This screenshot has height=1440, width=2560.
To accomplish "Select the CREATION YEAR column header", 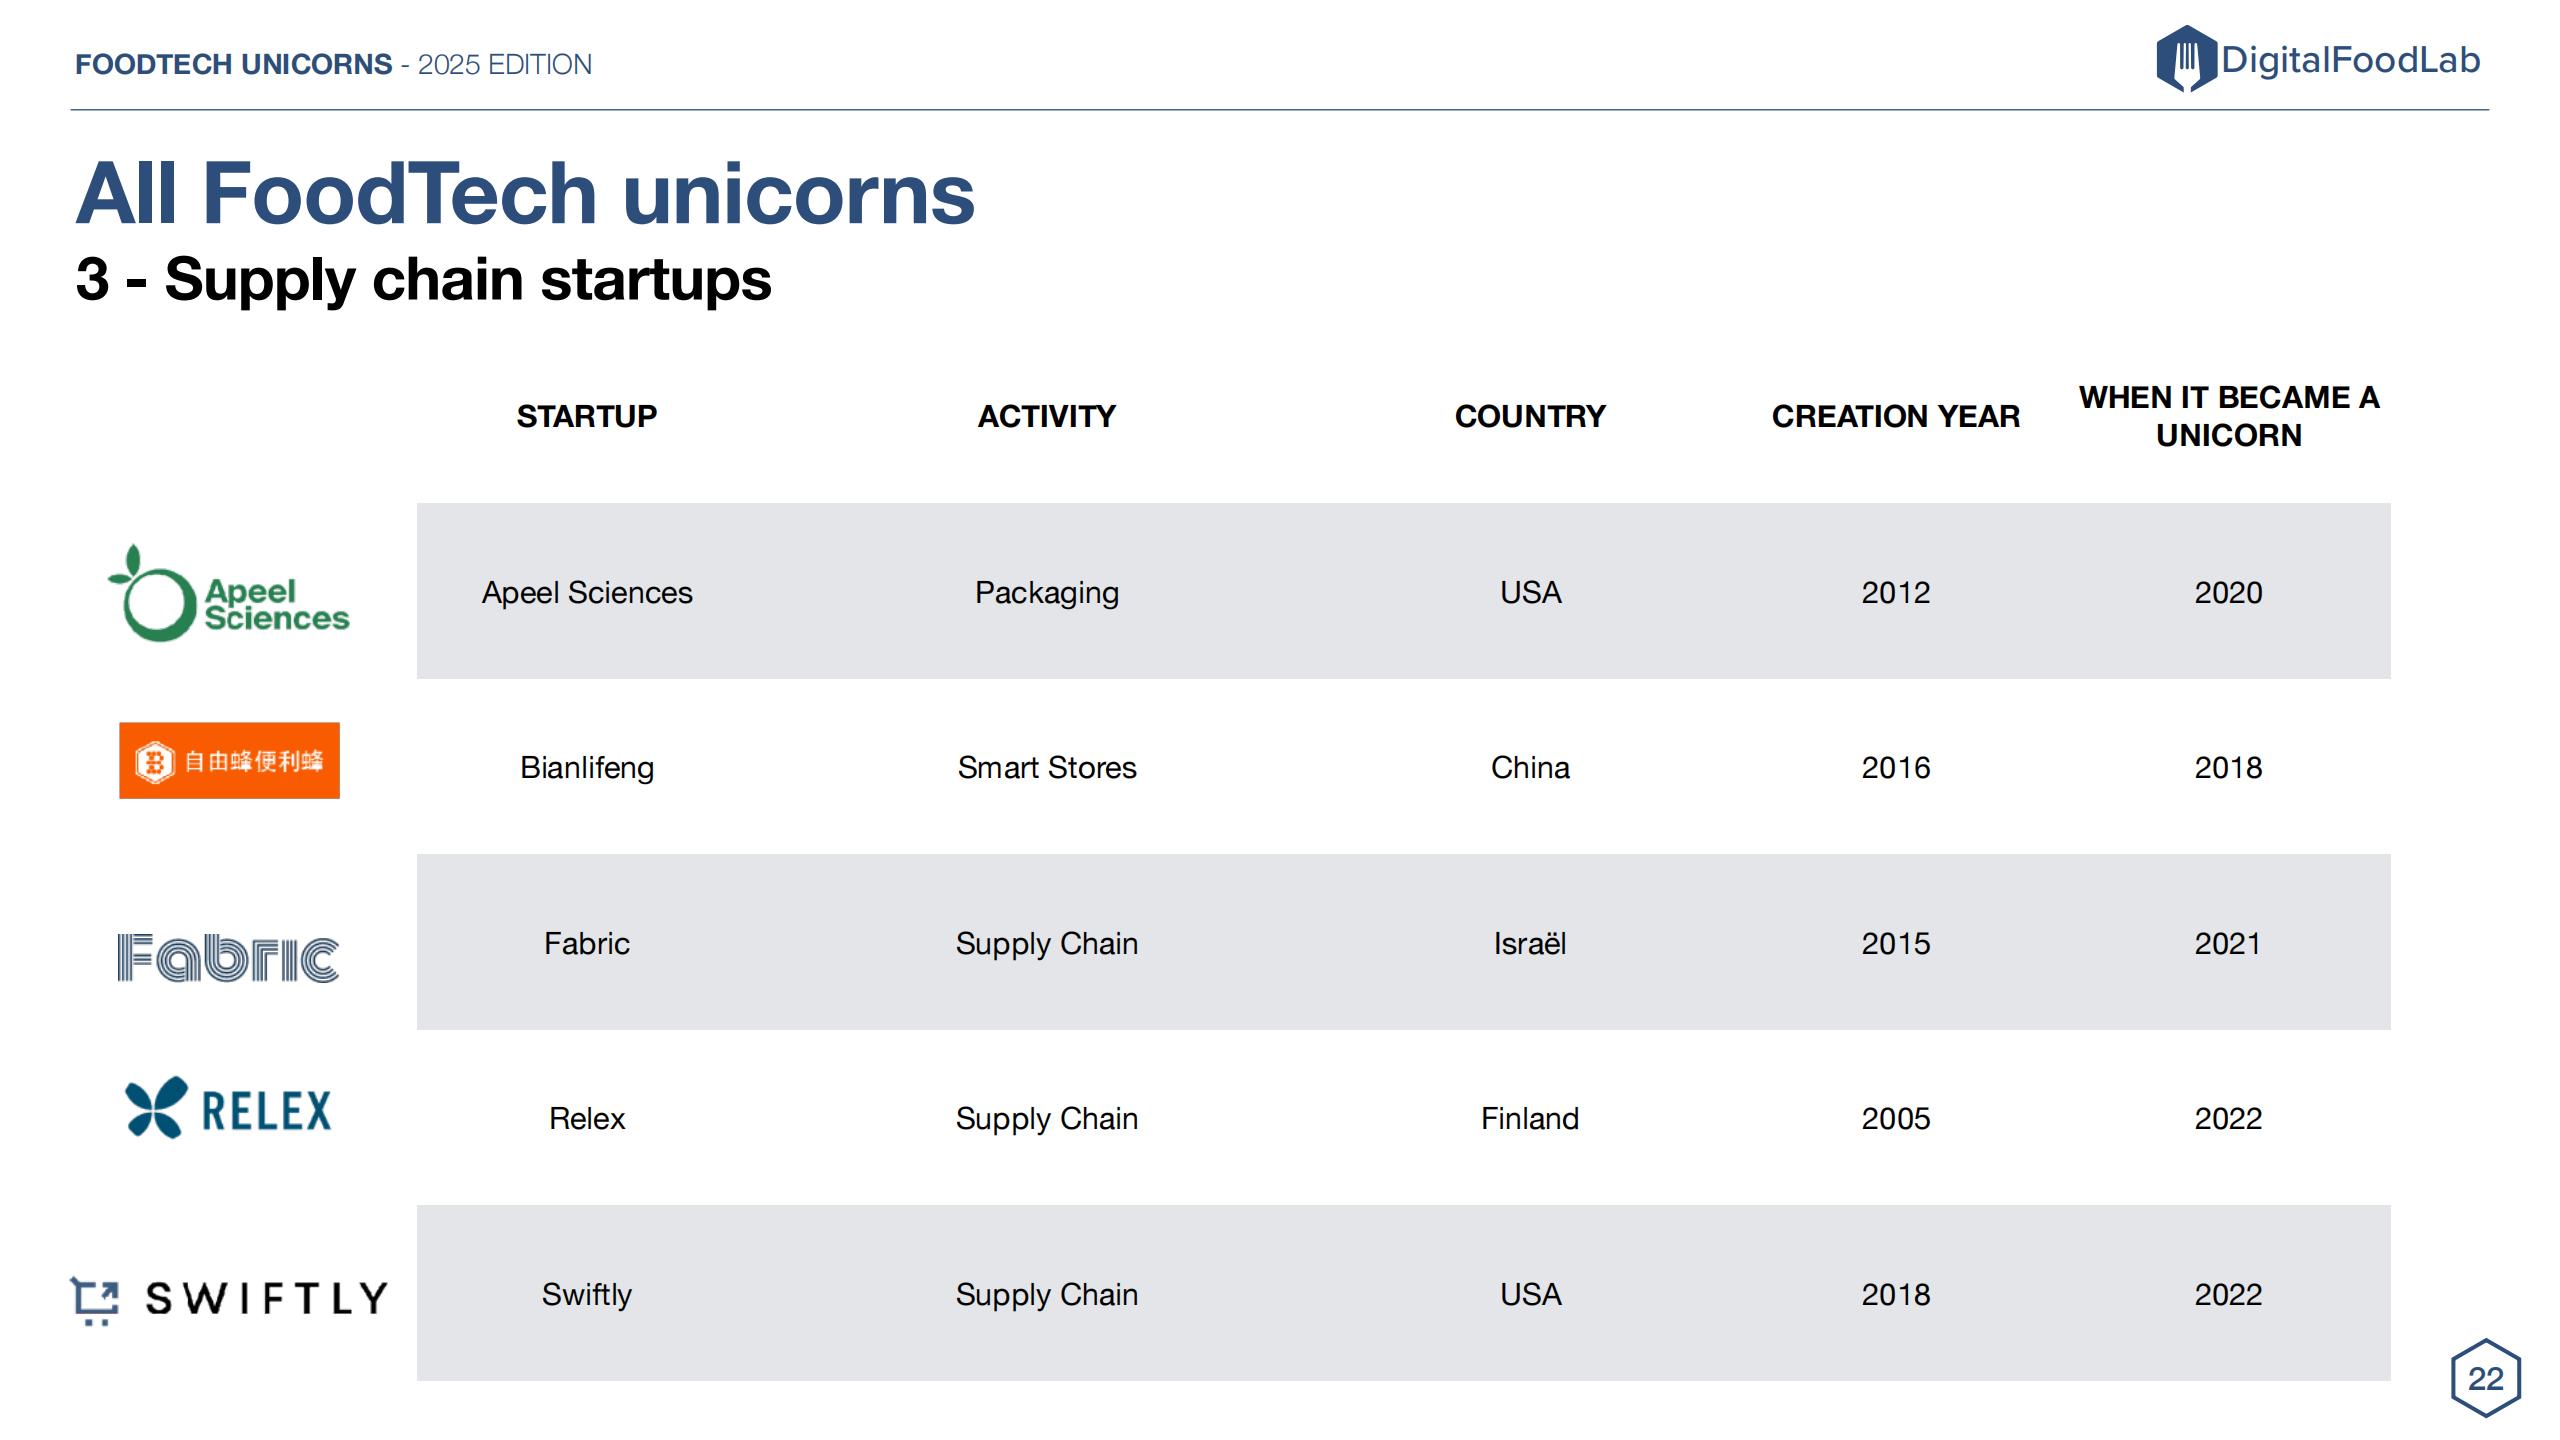I will coord(1896,416).
